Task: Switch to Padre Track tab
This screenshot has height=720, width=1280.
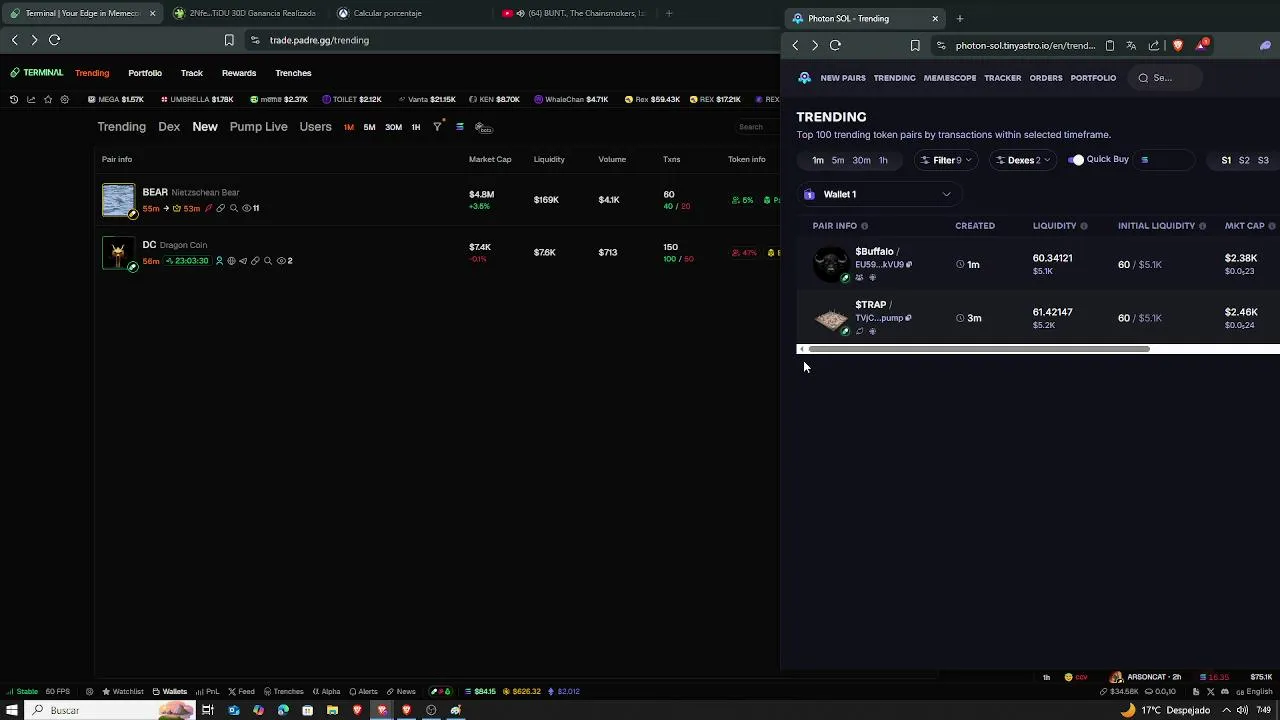Action: (x=192, y=73)
